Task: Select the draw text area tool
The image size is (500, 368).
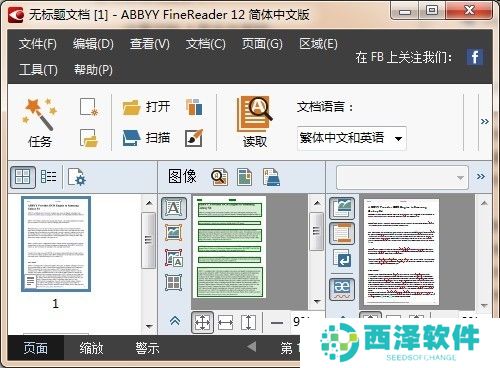Action: (174, 208)
